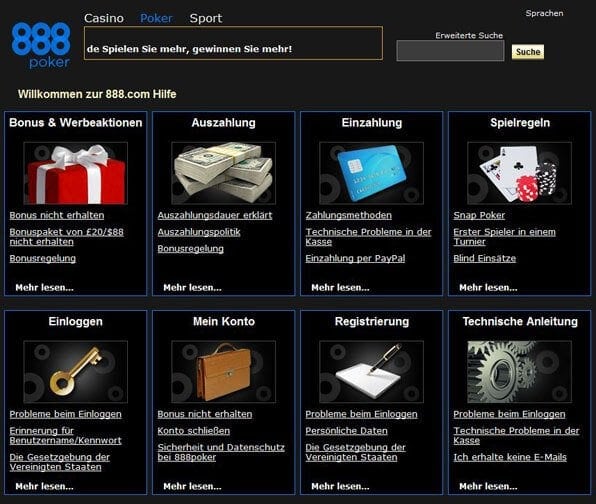Open 'Bonusregelung' under Bonus & Werbeaktionen
Image resolution: width=596 pixels, height=504 pixels.
[43, 258]
